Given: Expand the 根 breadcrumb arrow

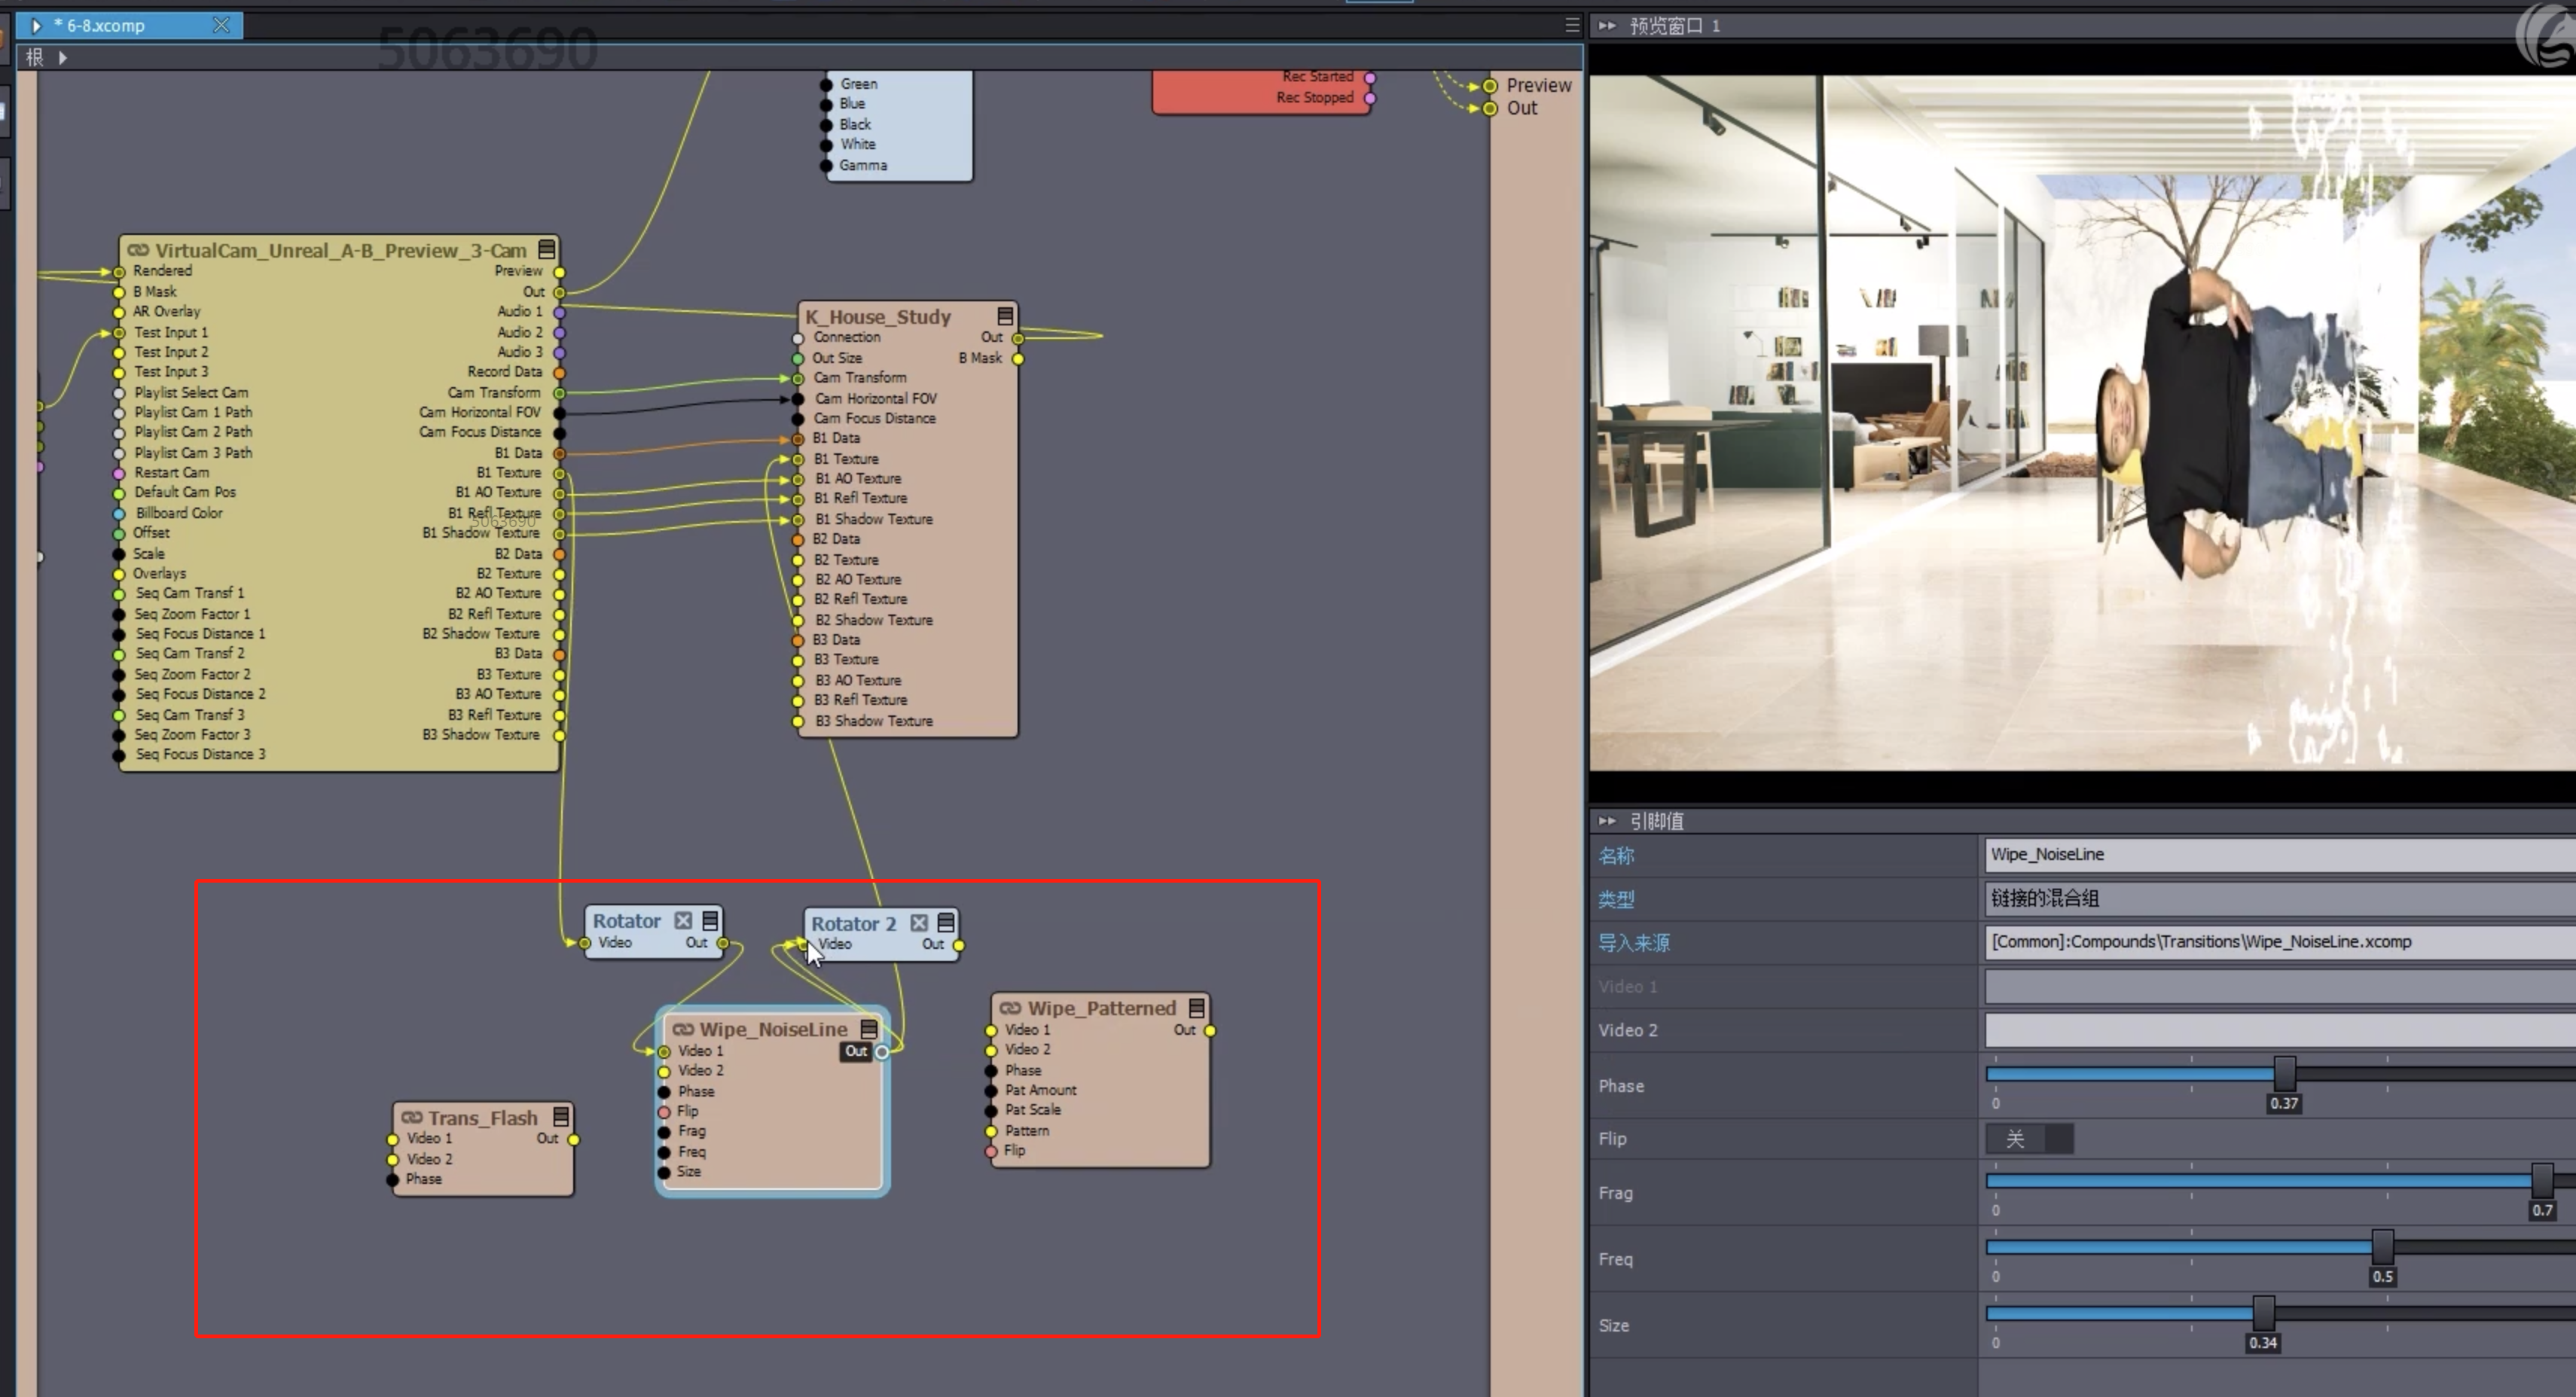Looking at the screenshot, I should (x=63, y=58).
